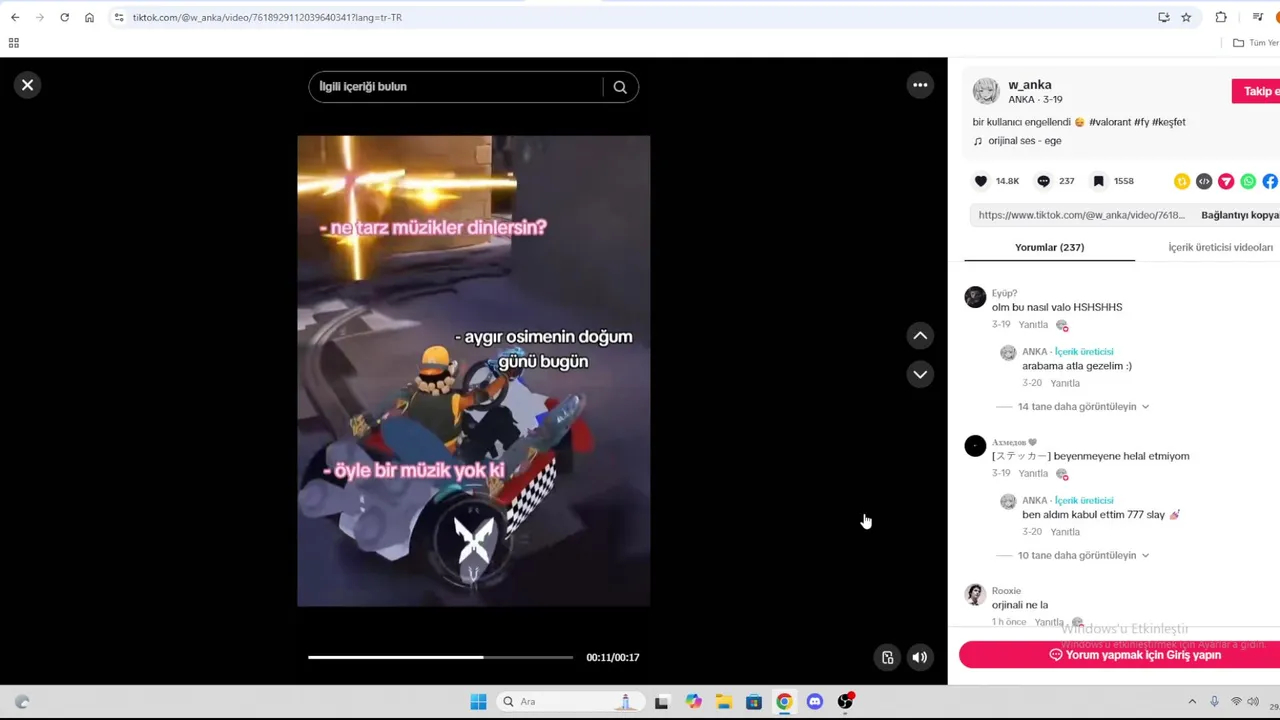Reply to Eyüp's comment with Yanıtla

tap(1033, 325)
